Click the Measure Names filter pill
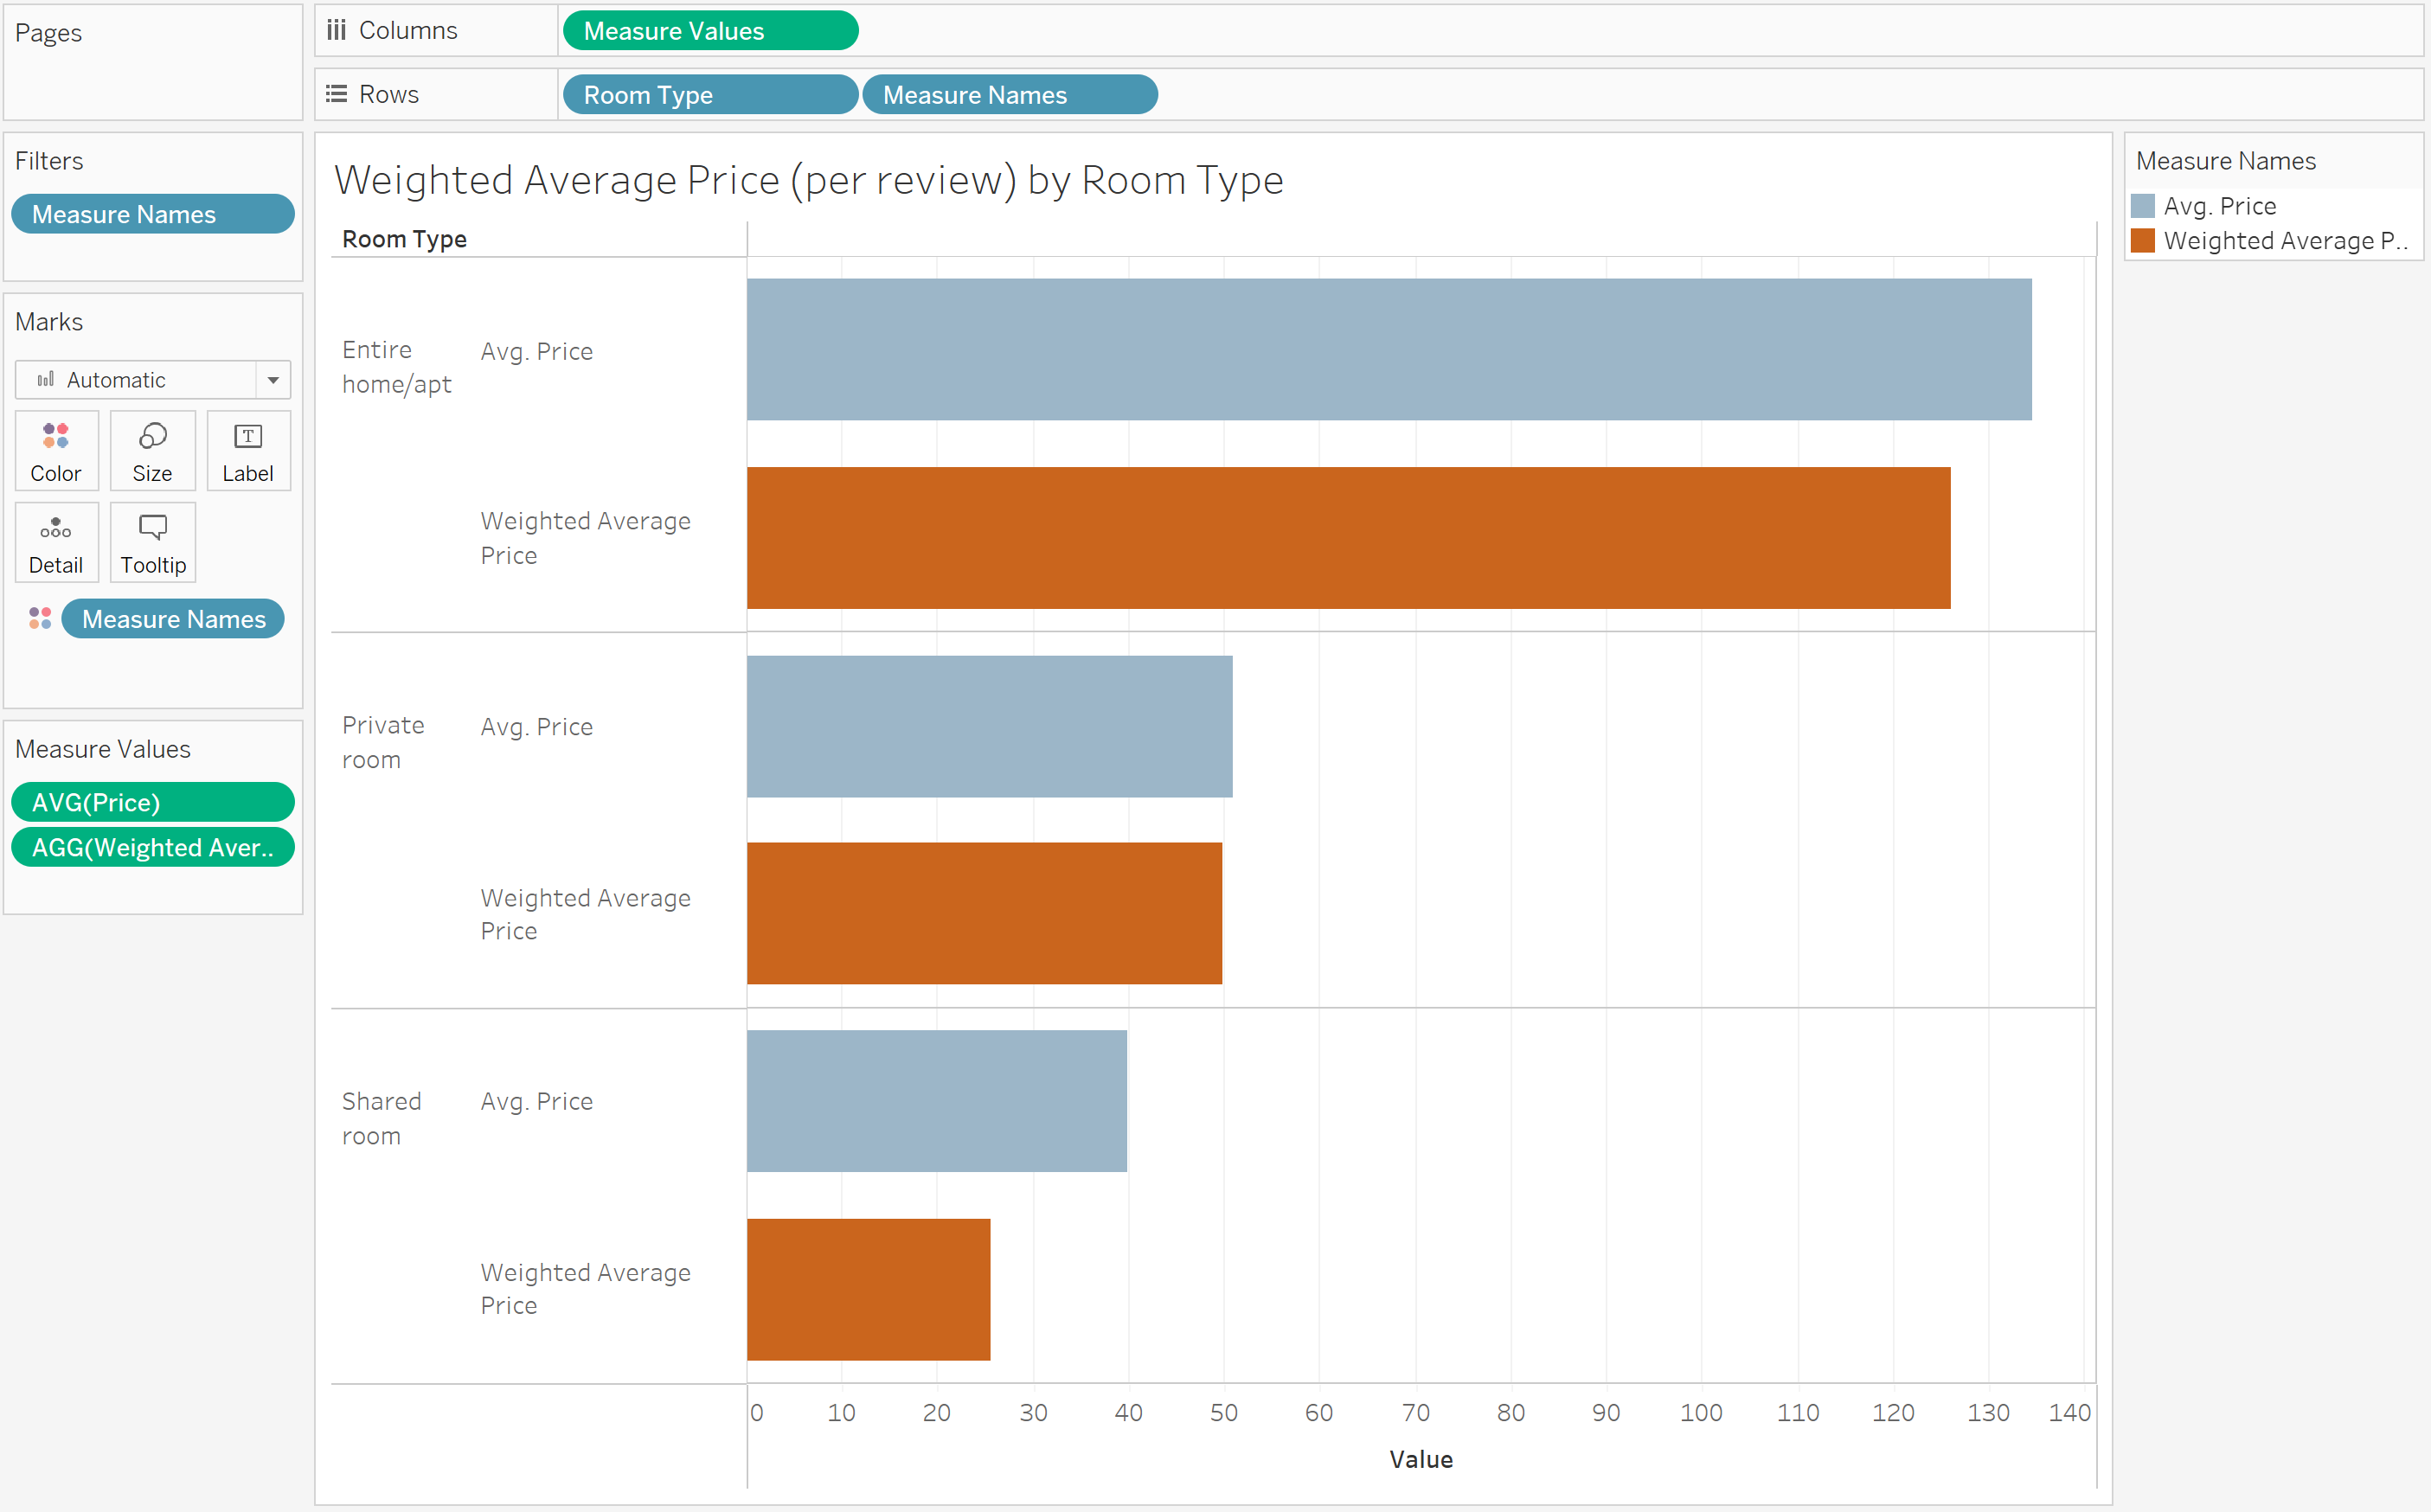2431x1512 pixels. tap(152, 214)
